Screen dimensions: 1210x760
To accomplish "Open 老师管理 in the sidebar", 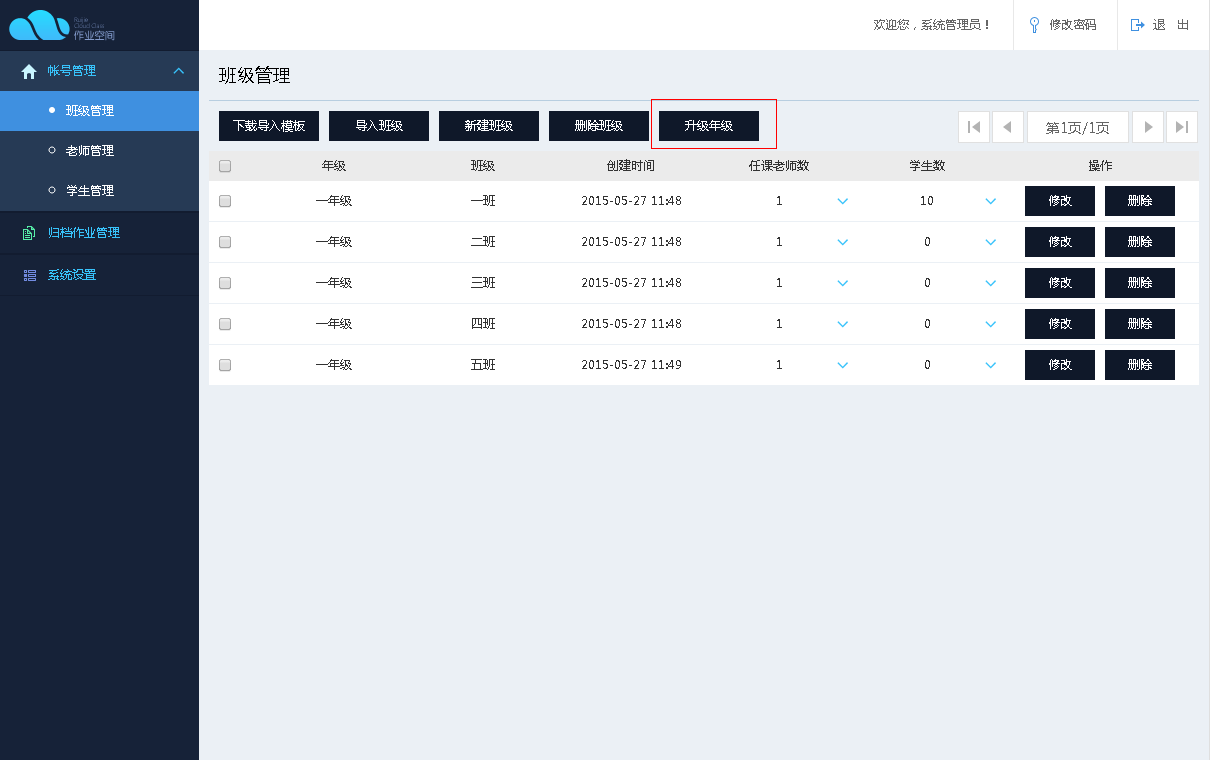I will click(x=90, y=151).
